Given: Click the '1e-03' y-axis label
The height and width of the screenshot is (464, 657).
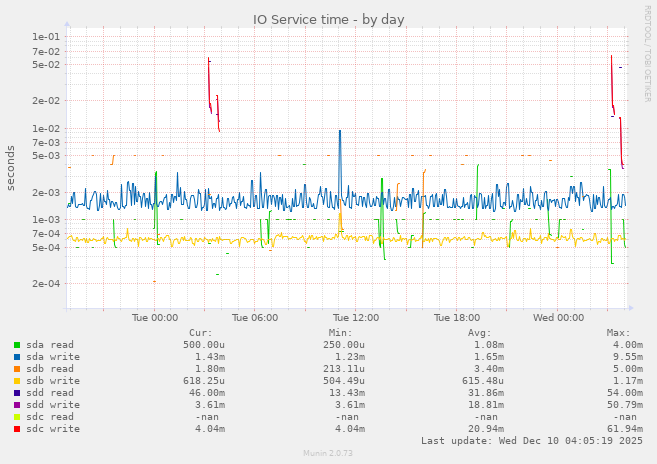Looking at the screenshot, I should pos(46,220).
